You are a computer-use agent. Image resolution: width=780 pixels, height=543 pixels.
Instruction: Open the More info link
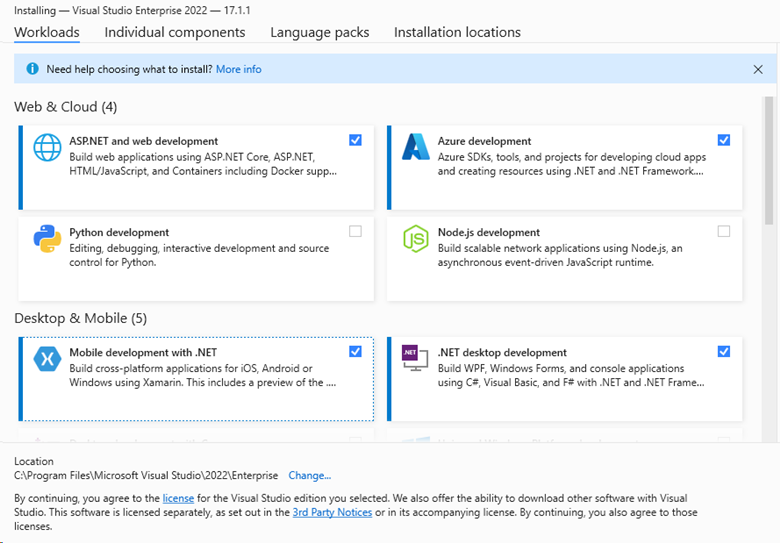click(238, 69)
